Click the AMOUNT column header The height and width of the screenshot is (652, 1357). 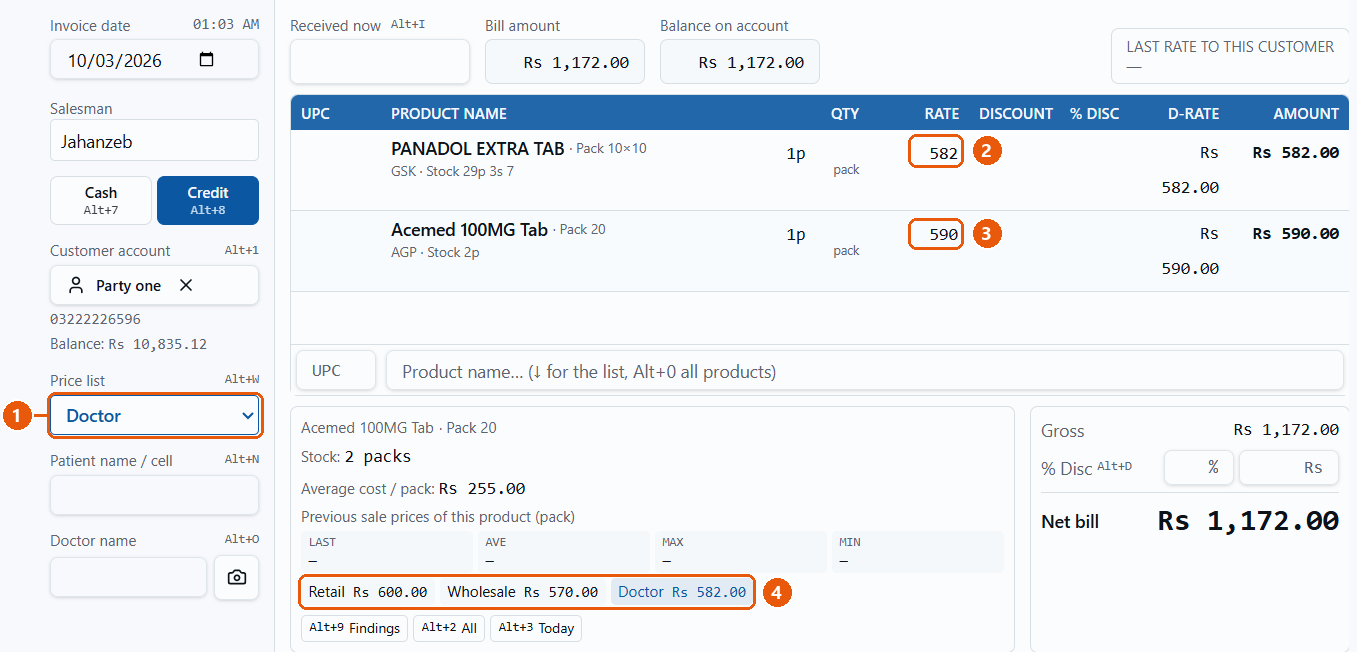[x=1306, y=113]
